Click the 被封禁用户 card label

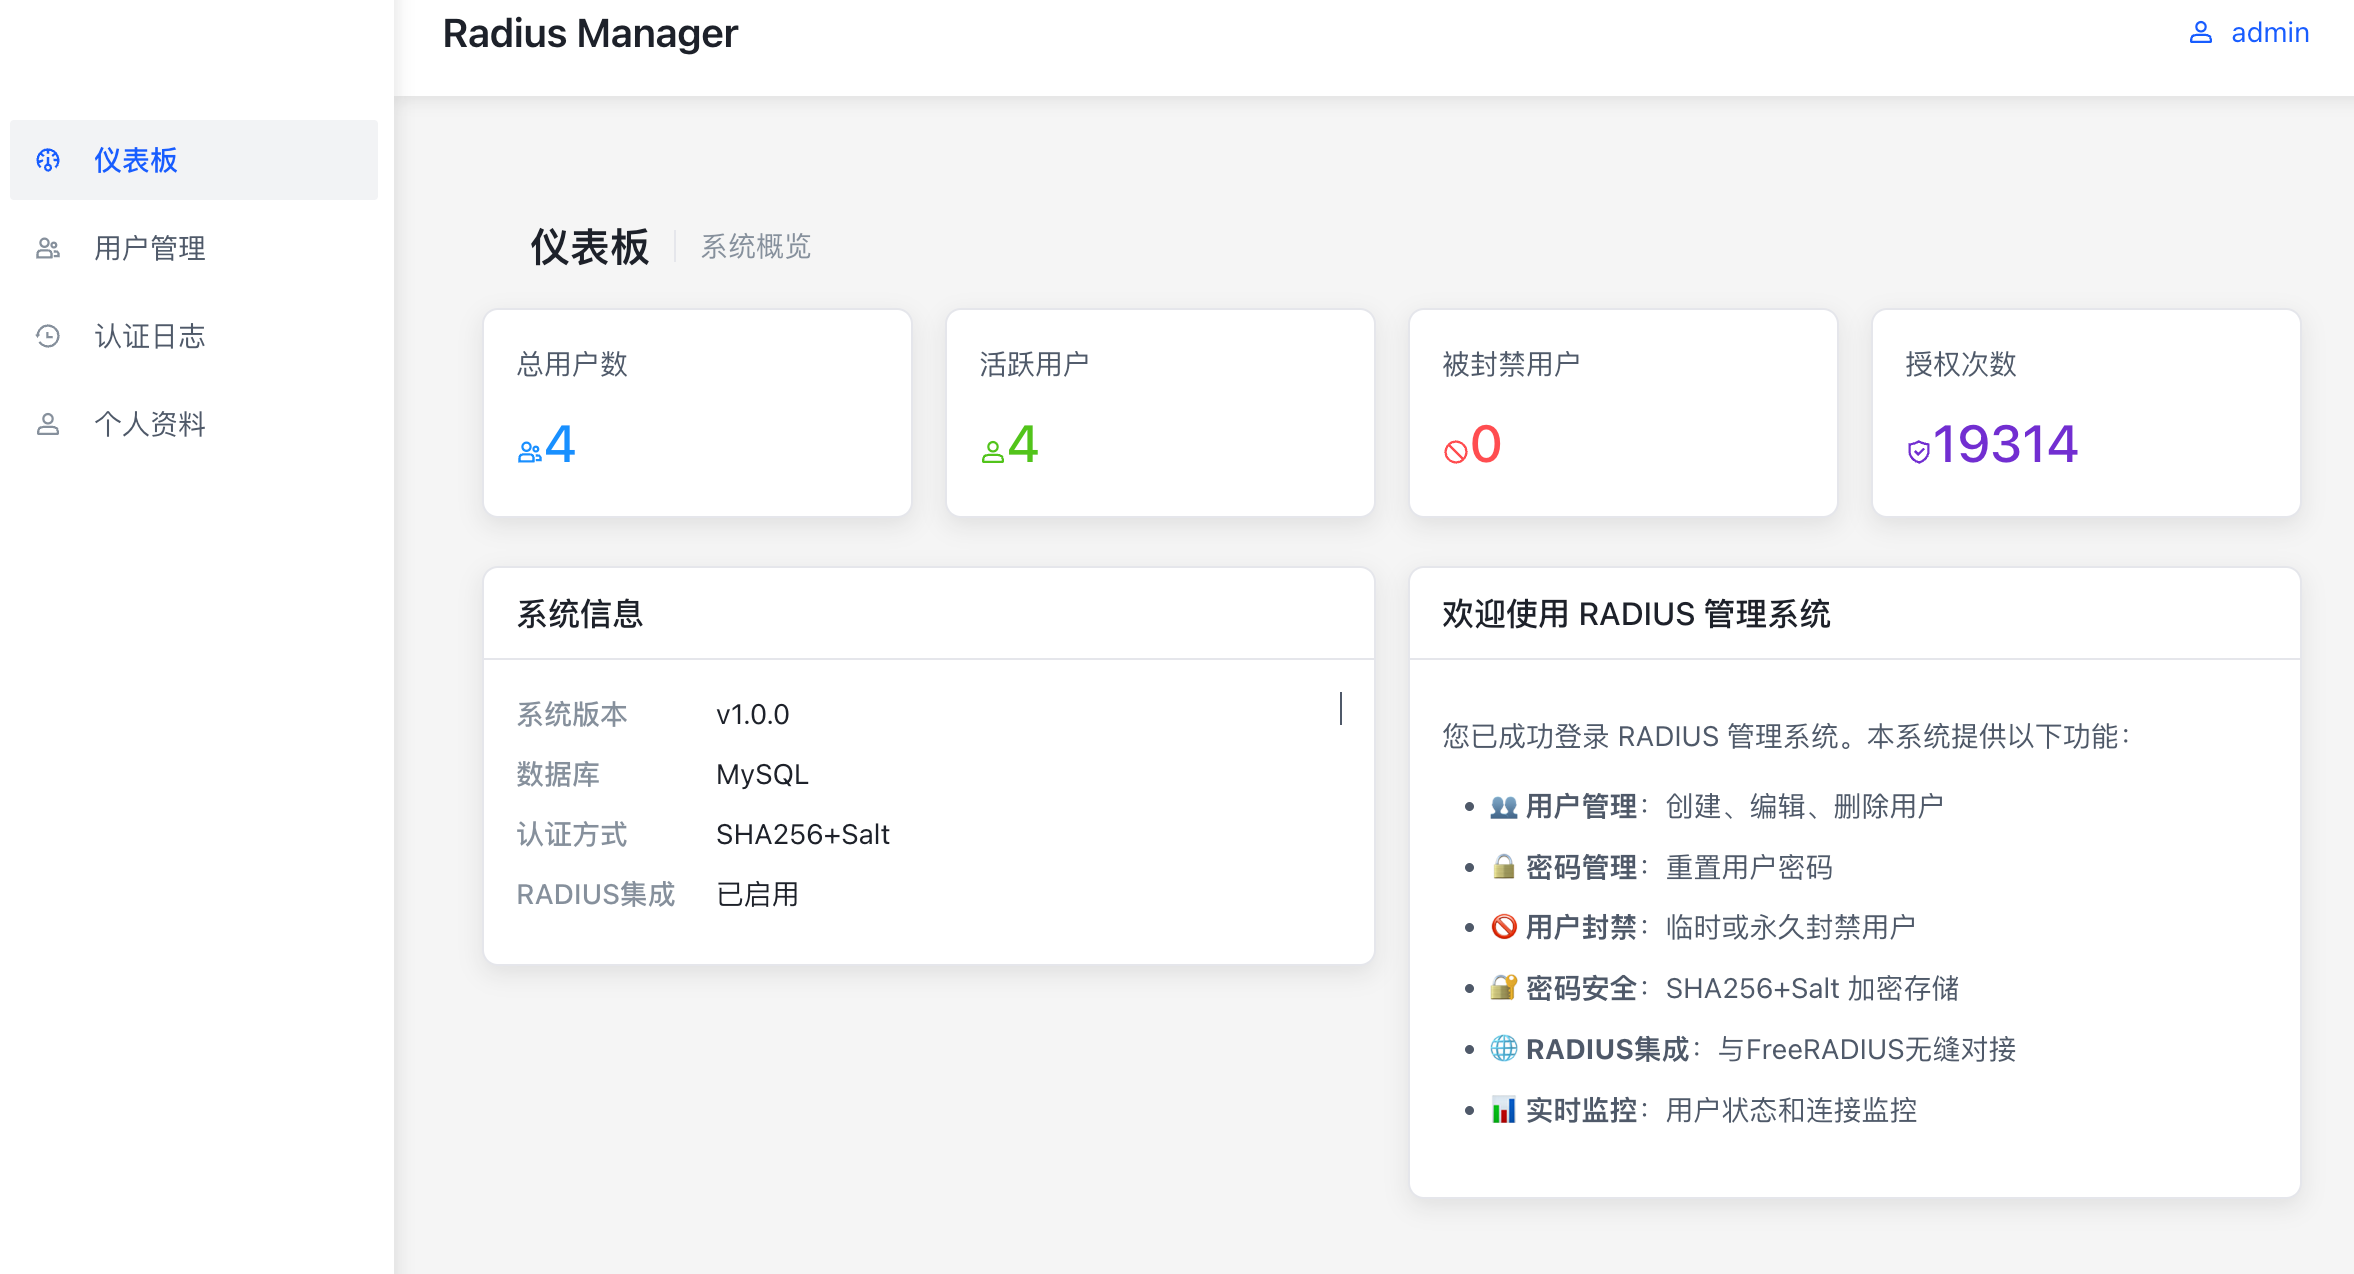pos(1511,364)
